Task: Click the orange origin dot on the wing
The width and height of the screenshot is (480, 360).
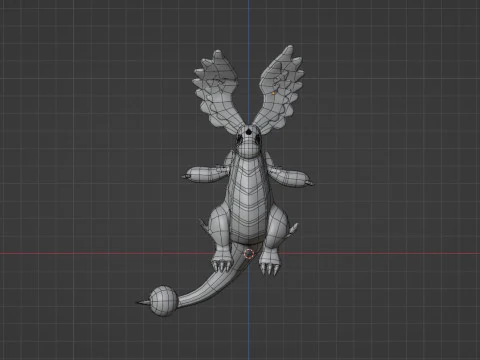Action: pos(274,93)
